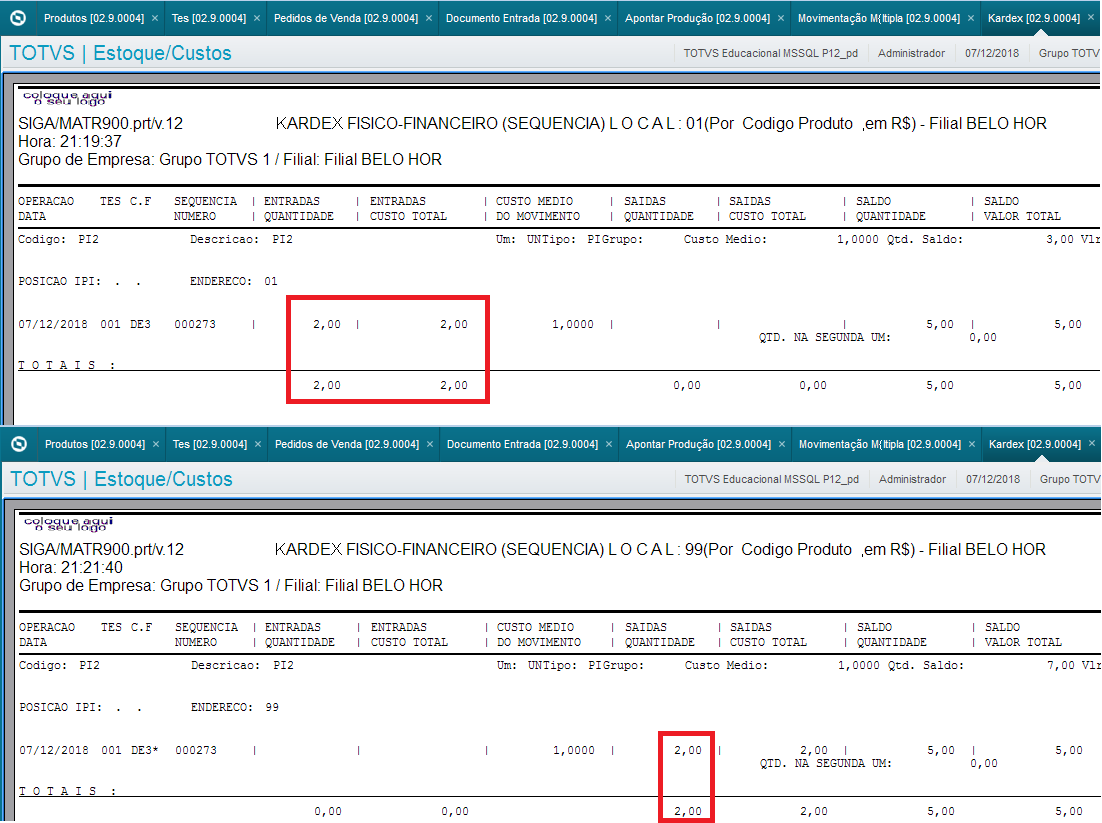
Task: Click SIGA/MATR900.prt/v.12 text in lower report
Action: point(101,550)
